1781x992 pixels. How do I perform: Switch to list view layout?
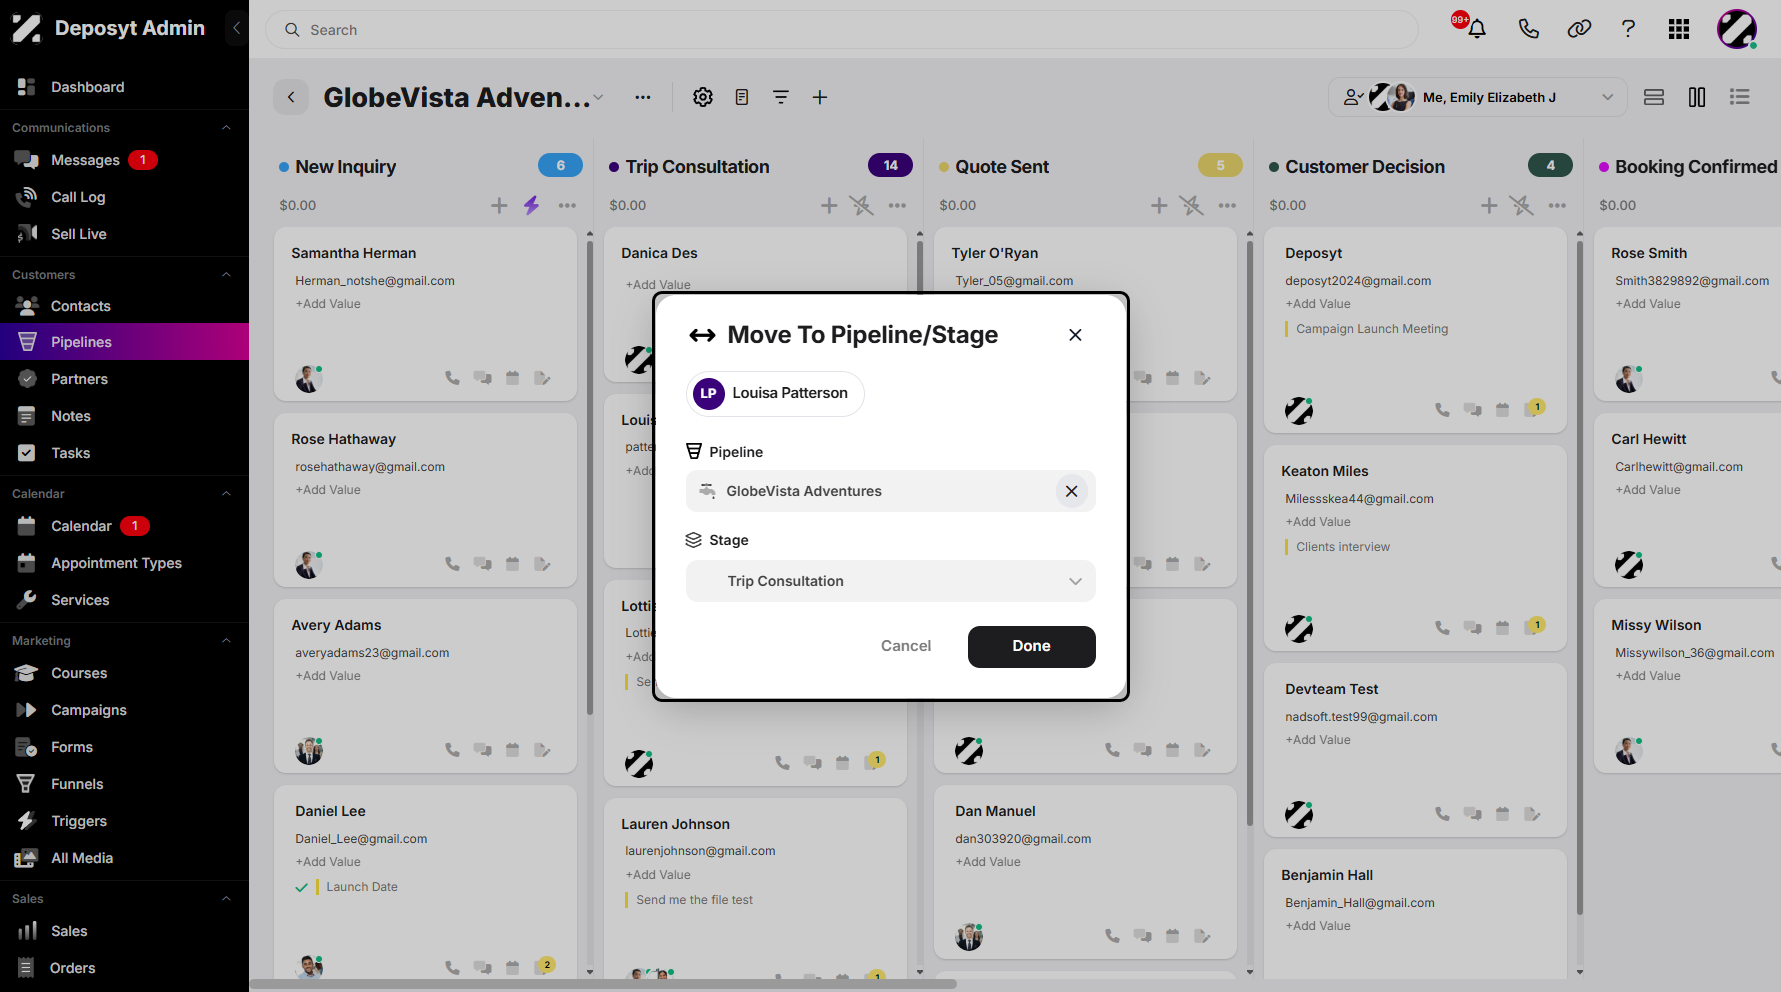click(1740, 97)
